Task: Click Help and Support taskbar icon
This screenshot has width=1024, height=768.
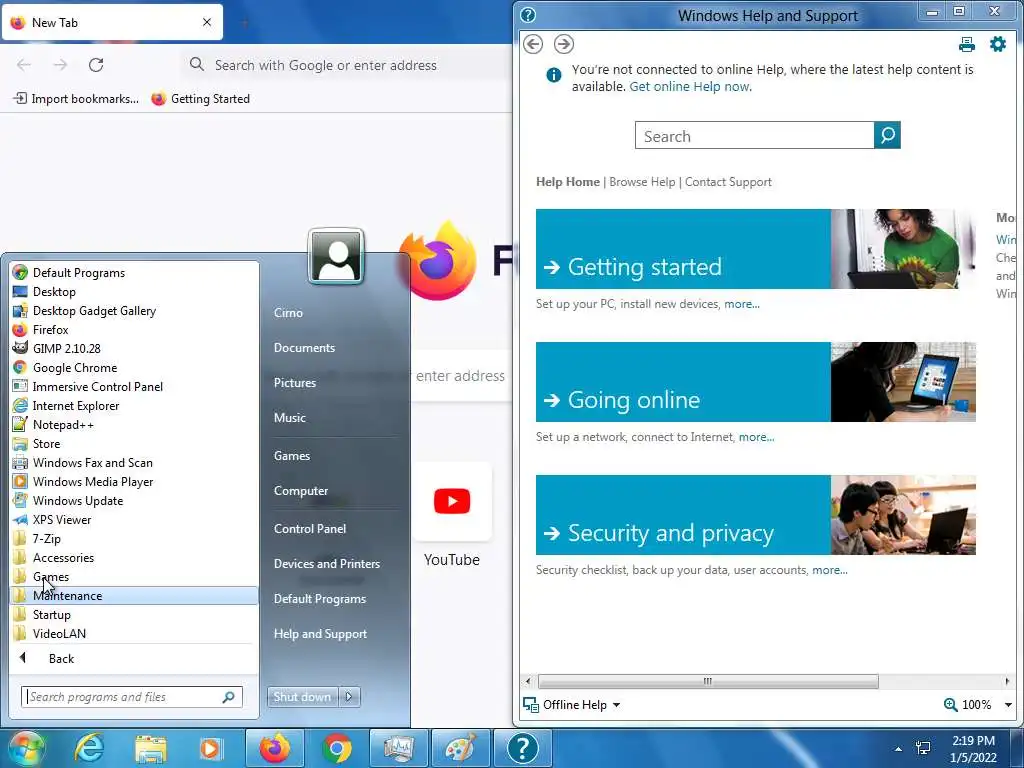Action: tap(522, 748)
